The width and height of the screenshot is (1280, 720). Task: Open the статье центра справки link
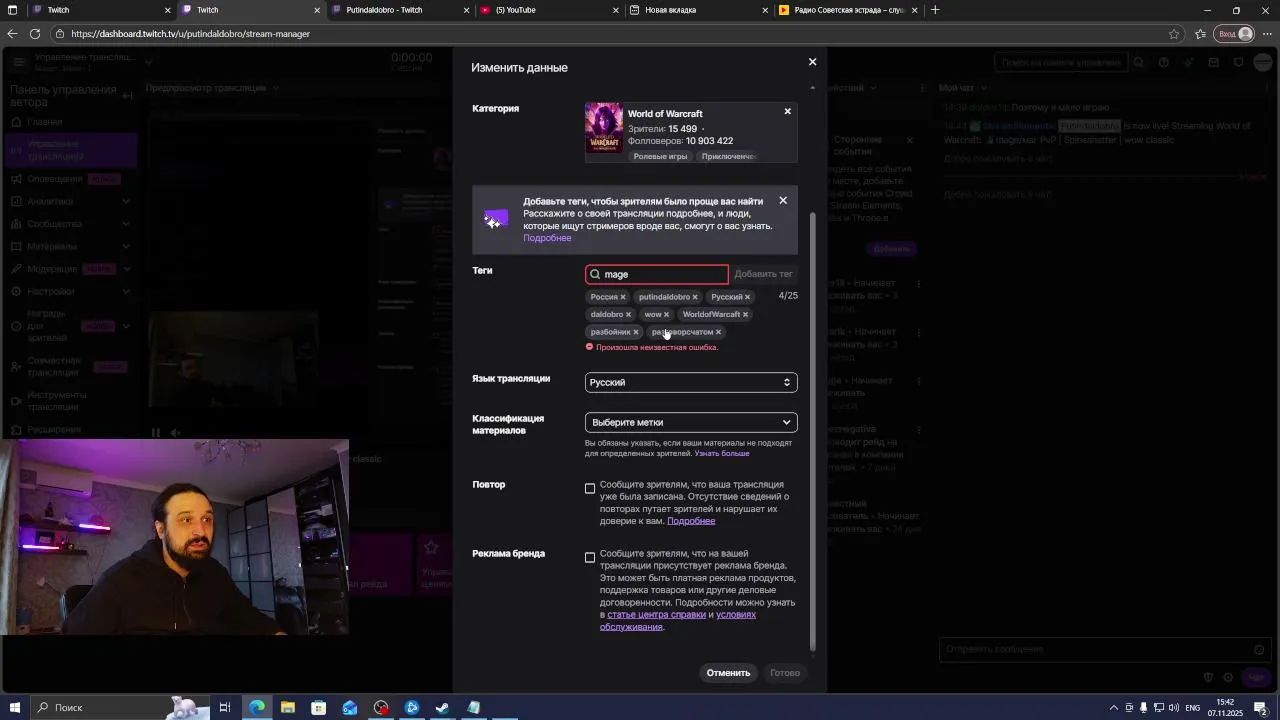[x=656, y=615]
